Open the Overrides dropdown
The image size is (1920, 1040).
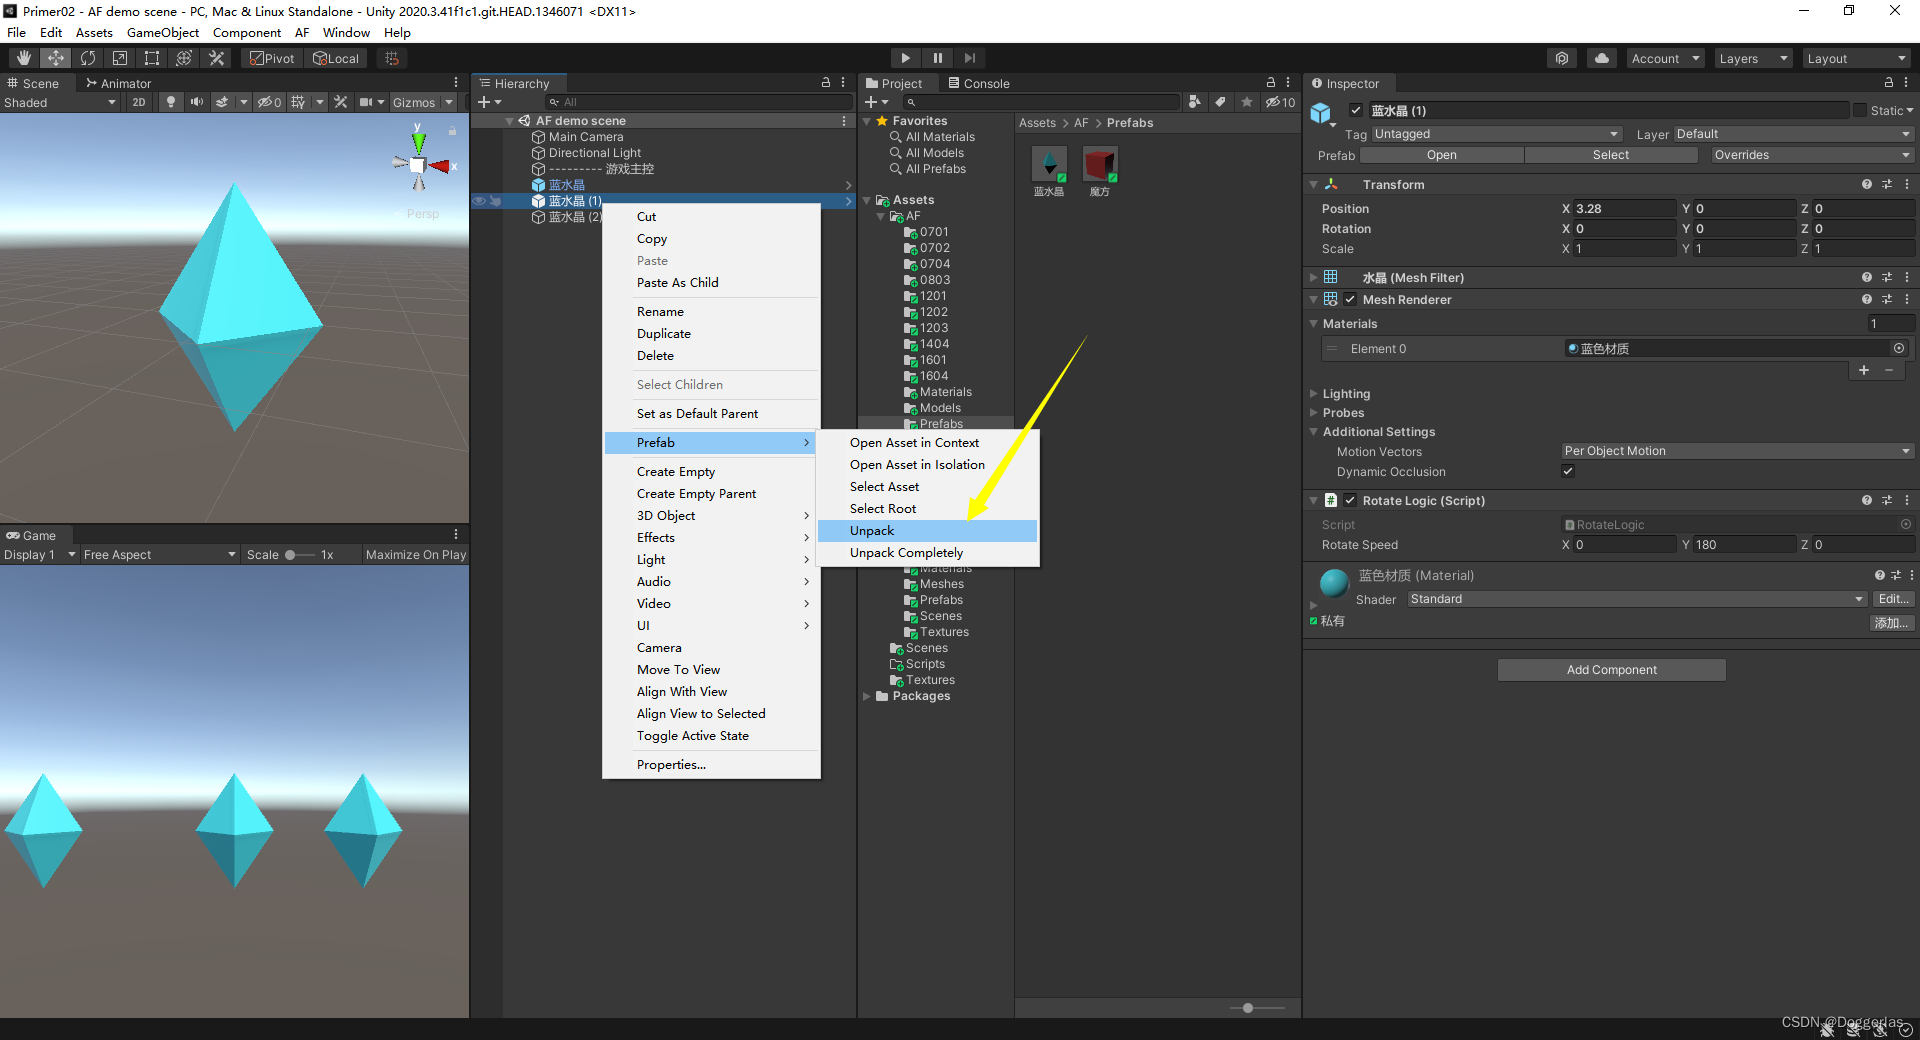point(1811,155)
